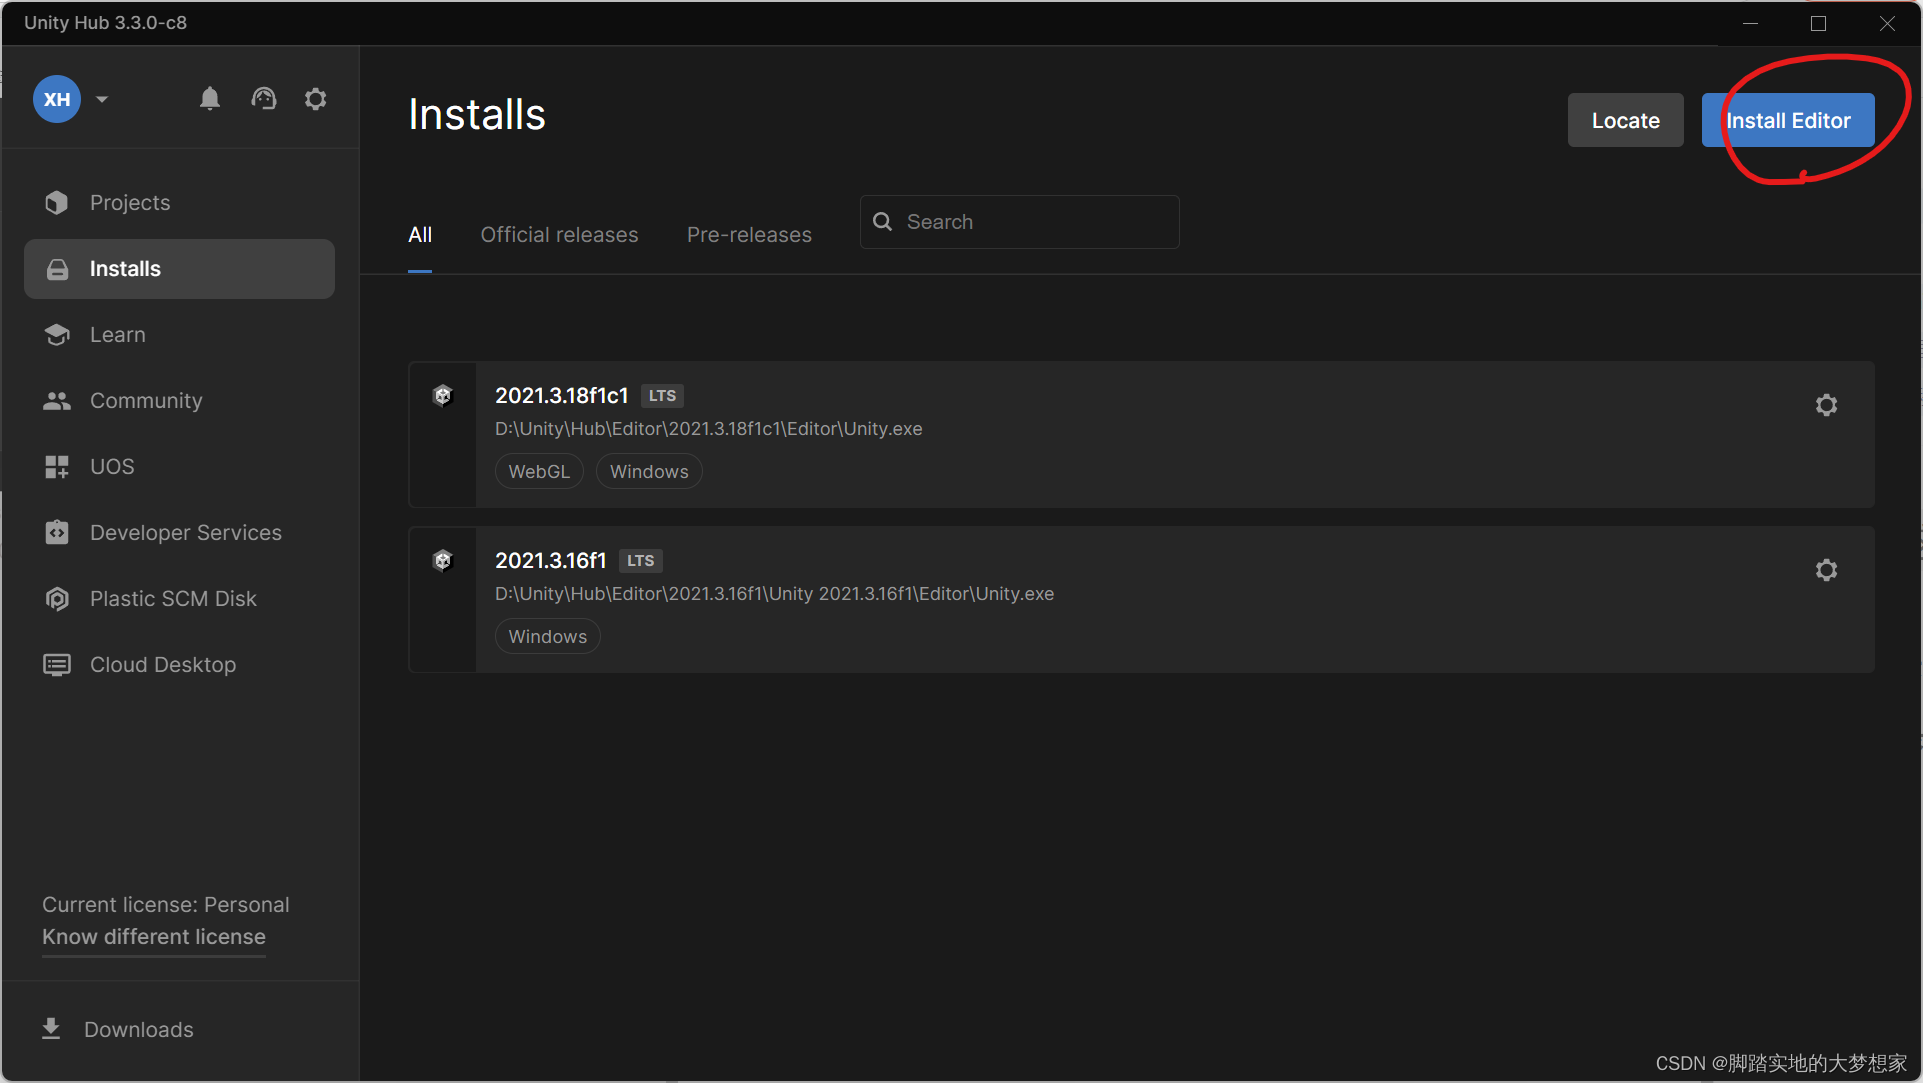Click Windows tag of 2021.3.18f1c1

pos(649,472)
